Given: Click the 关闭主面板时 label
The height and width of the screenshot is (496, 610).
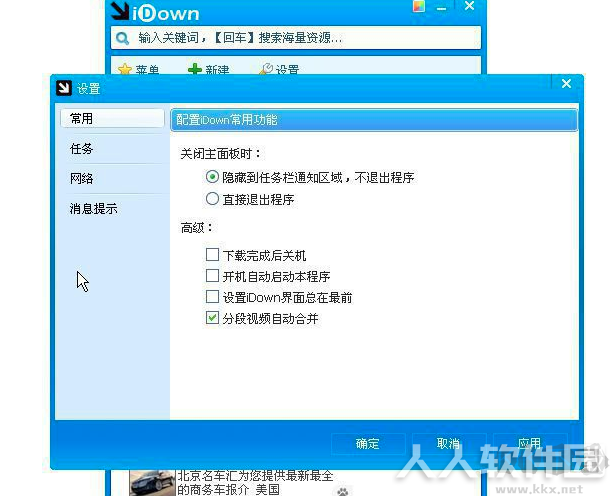Looking at the screenshot, I should pos(221,154).
